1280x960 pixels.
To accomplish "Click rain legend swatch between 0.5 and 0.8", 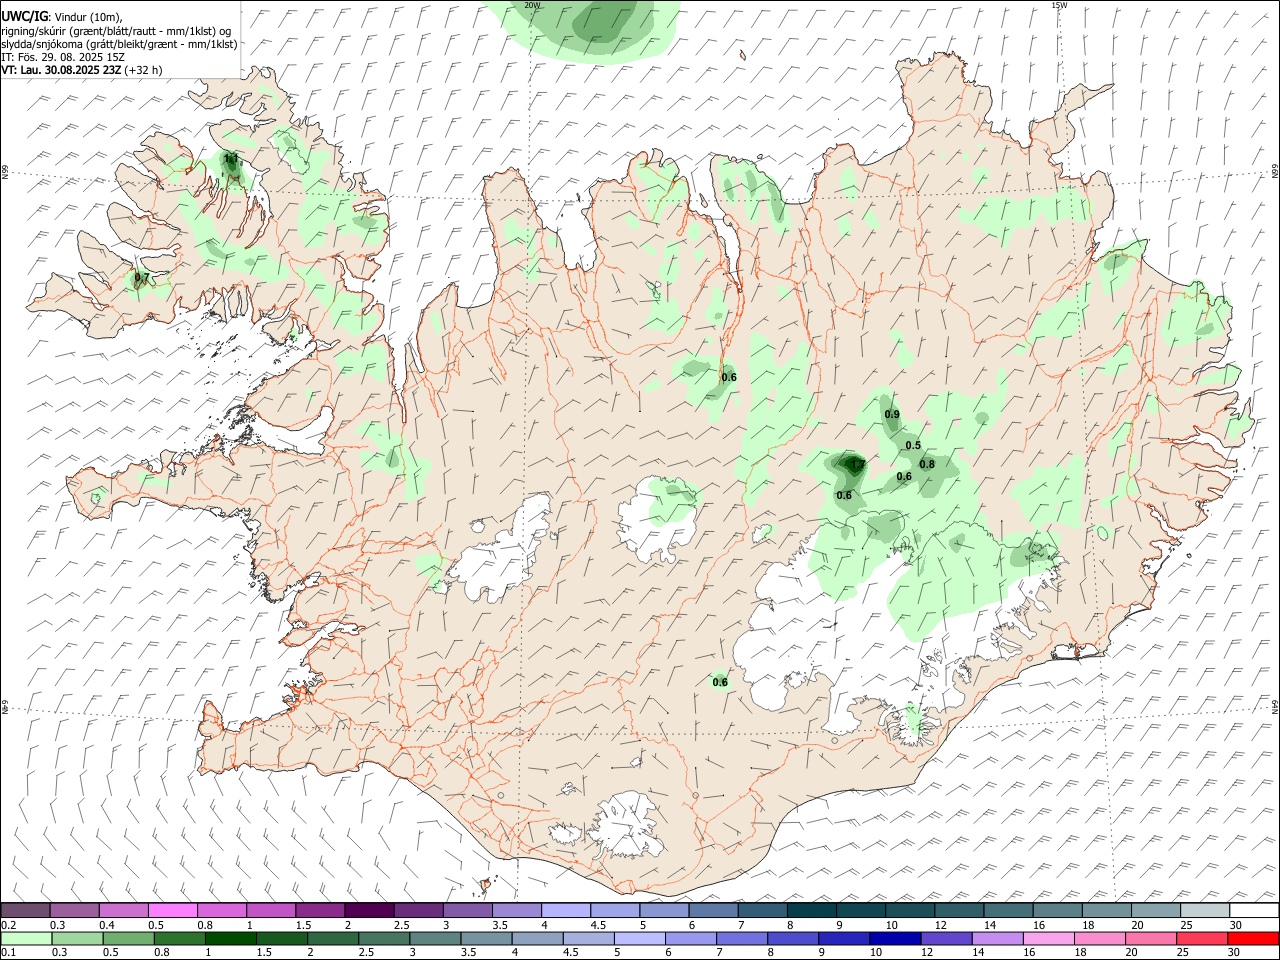I will pos(128,938).
